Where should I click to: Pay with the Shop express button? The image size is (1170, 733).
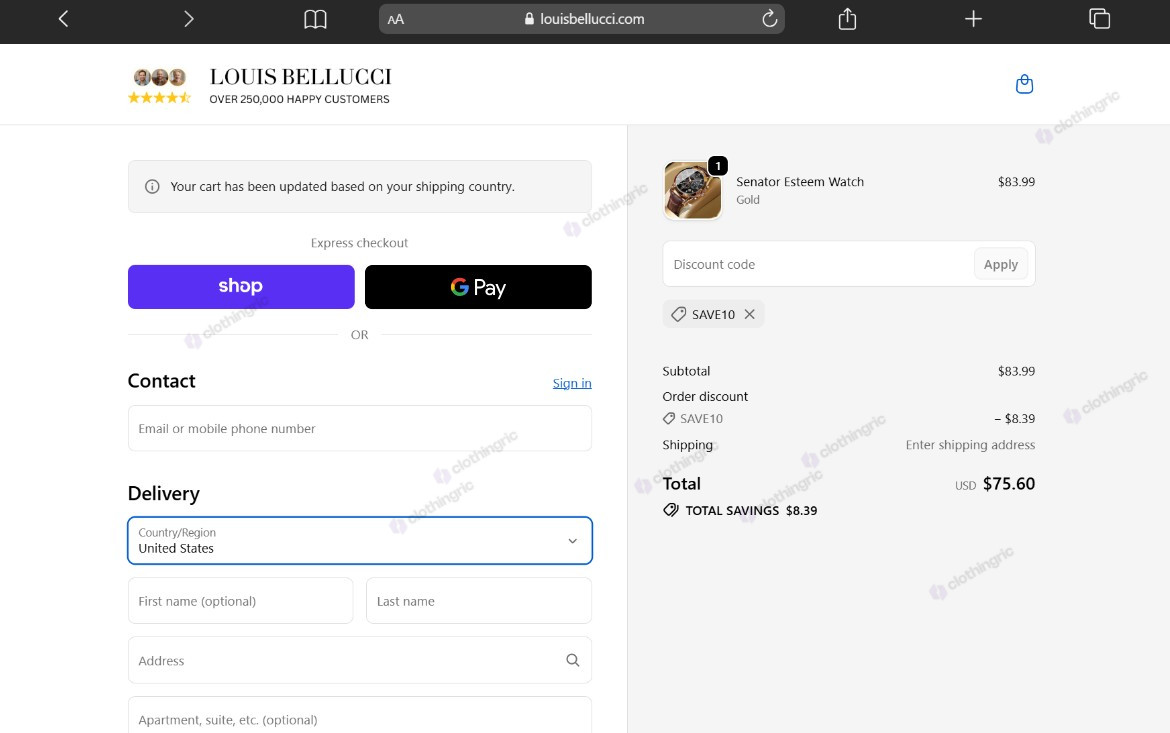[241, 287]
